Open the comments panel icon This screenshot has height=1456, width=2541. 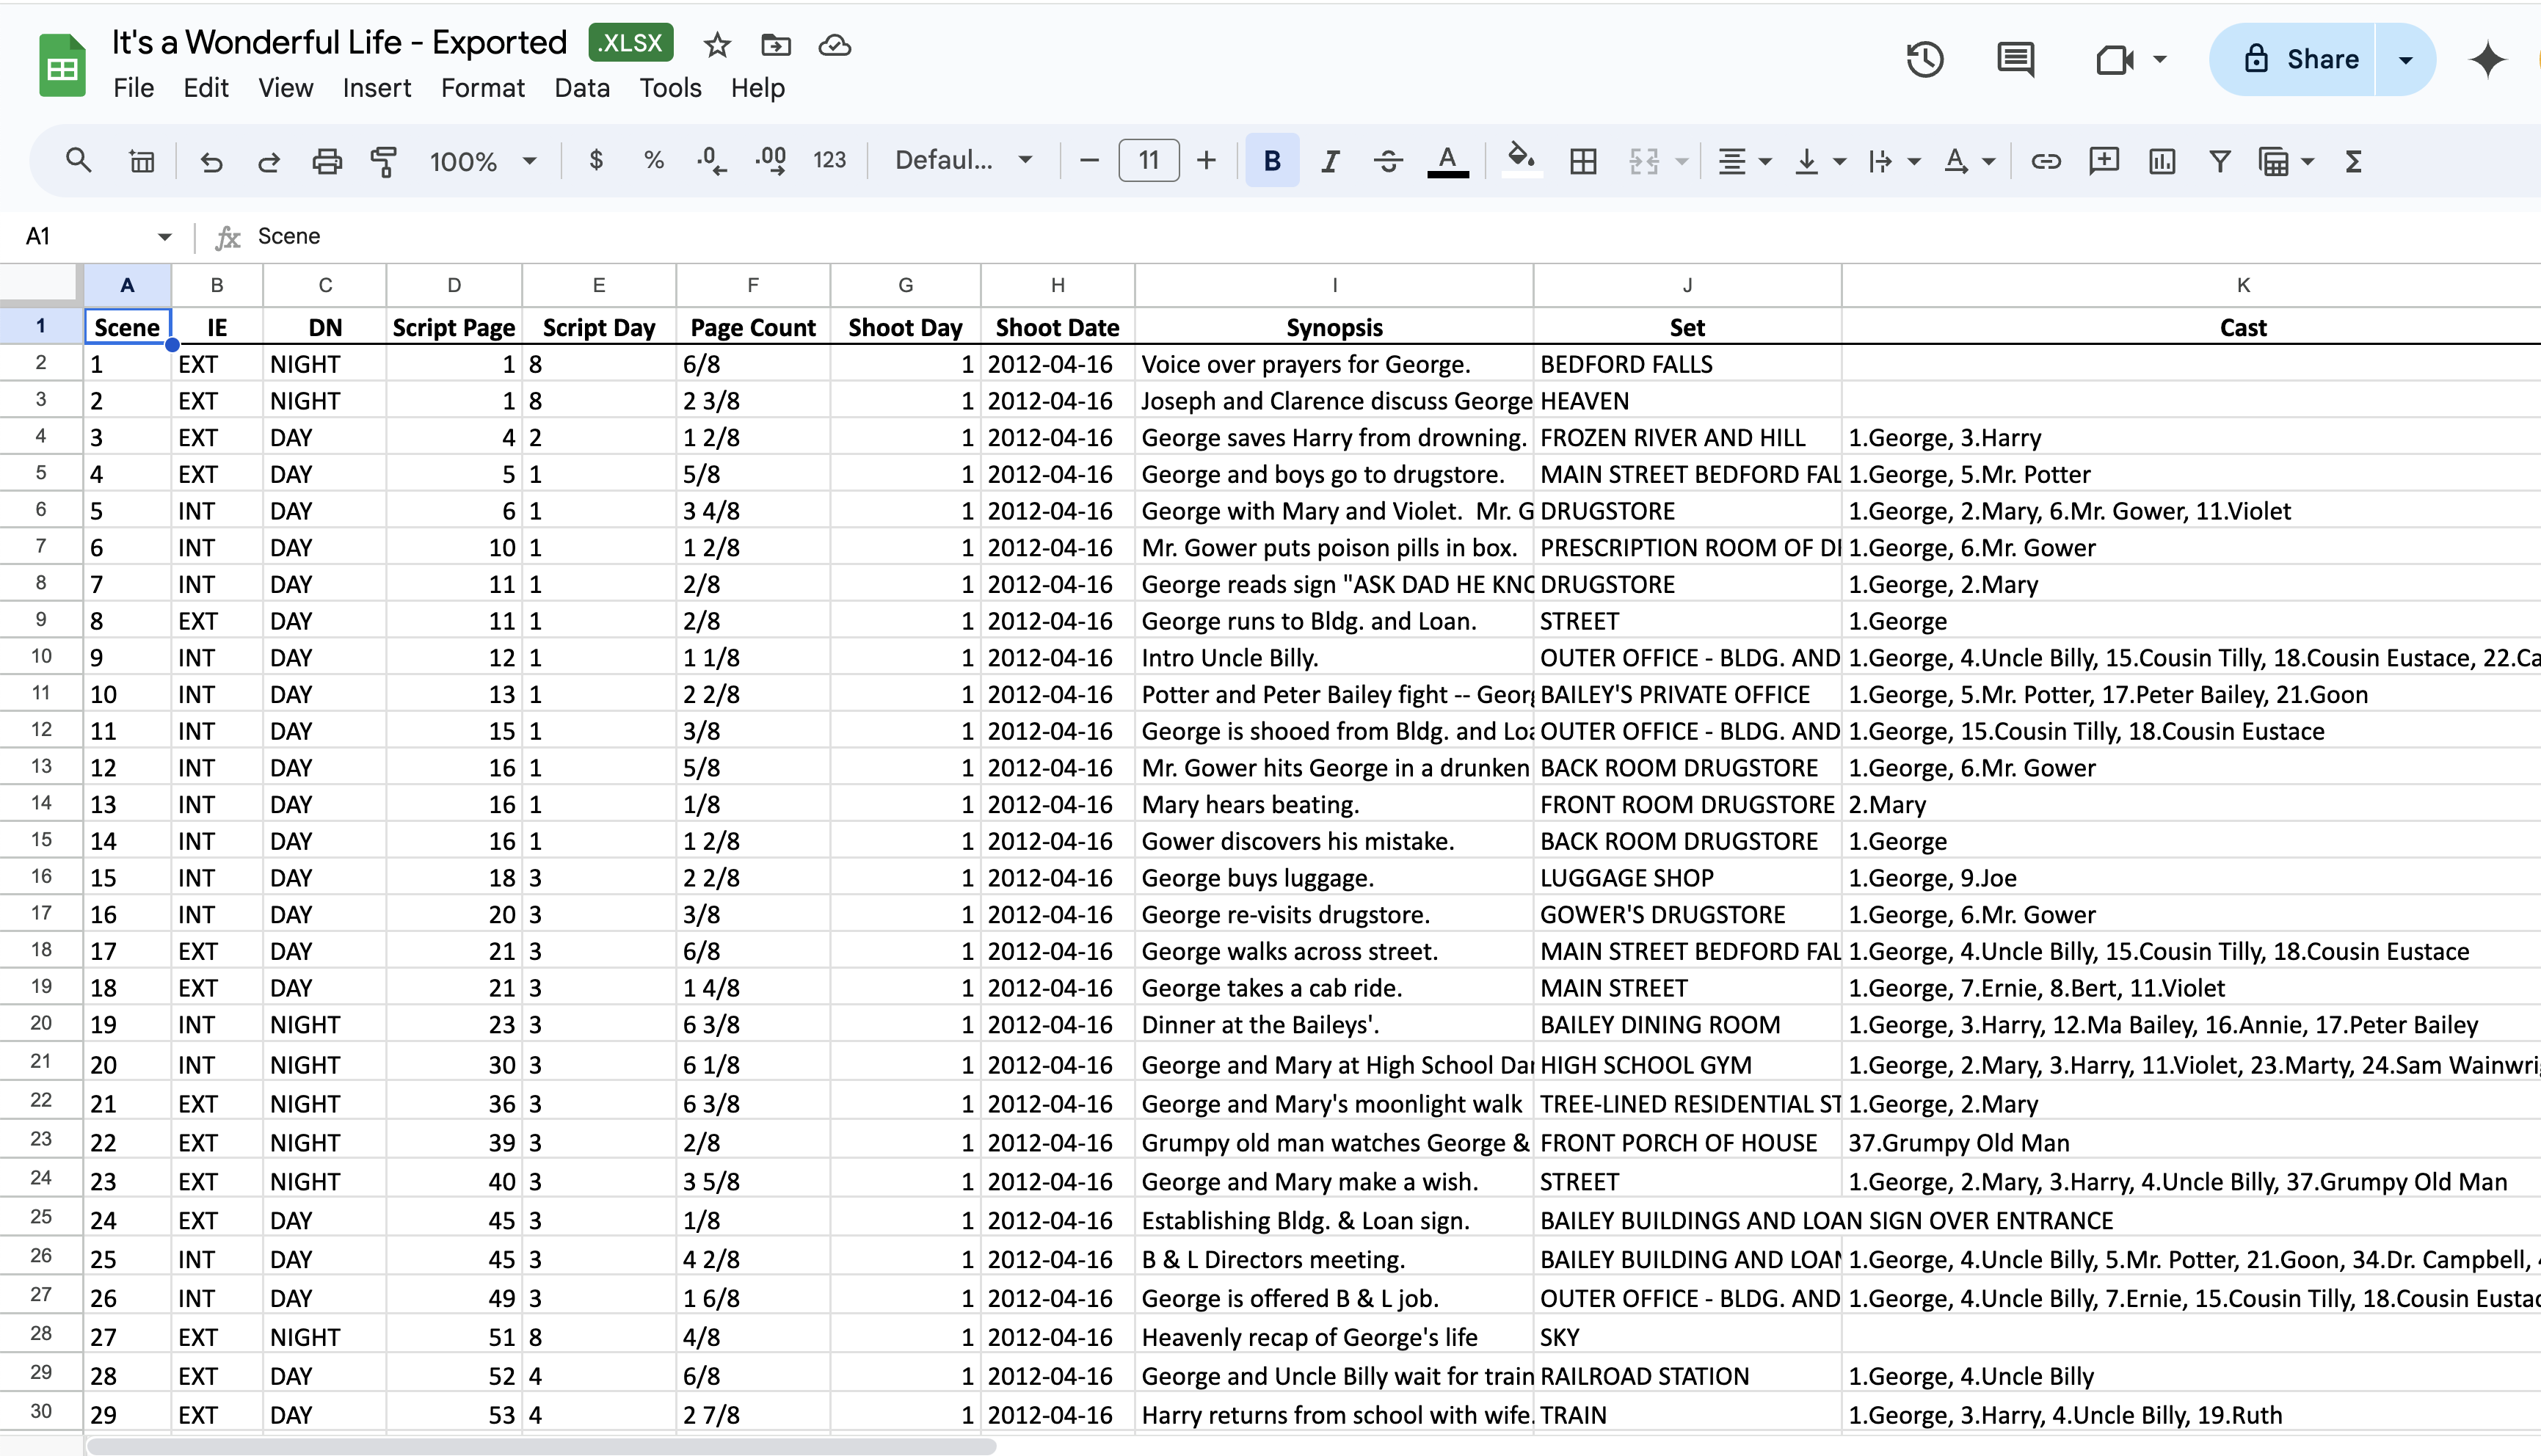2015,59
